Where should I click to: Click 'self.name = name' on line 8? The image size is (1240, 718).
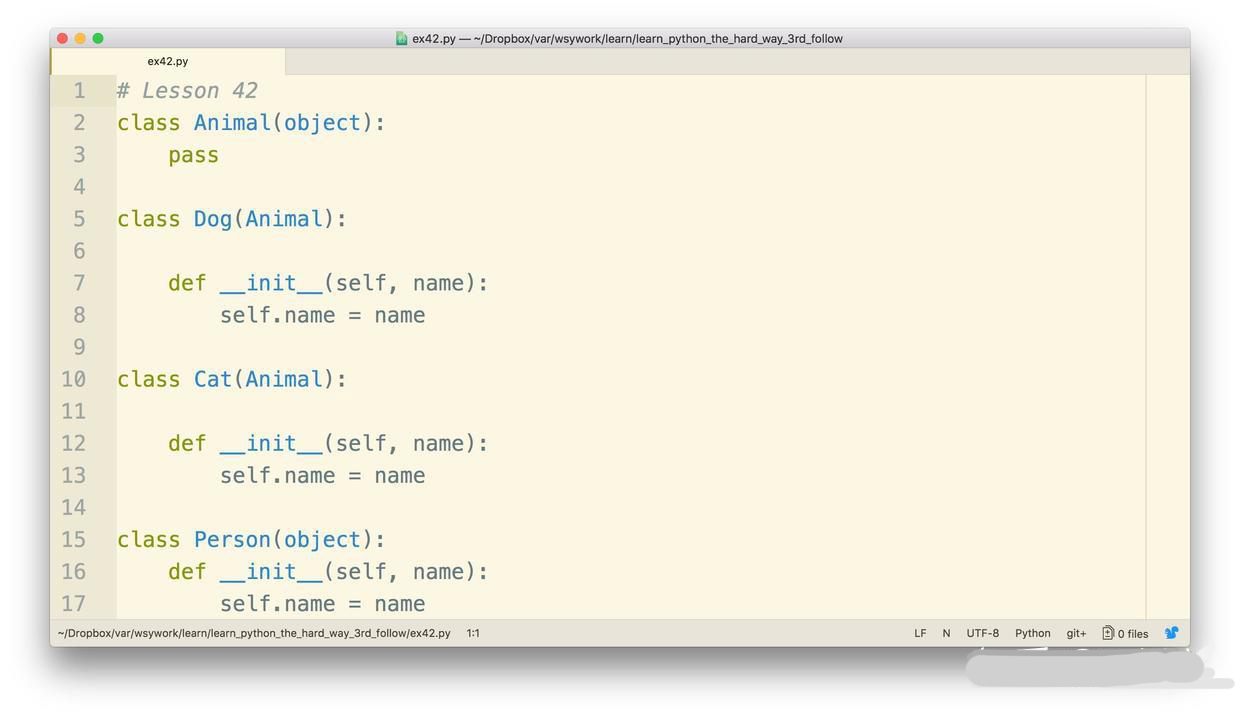[322, 315]
